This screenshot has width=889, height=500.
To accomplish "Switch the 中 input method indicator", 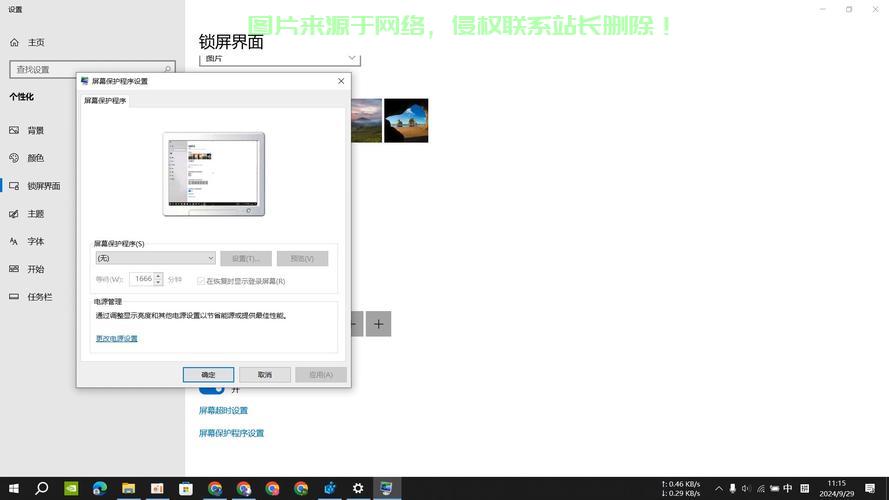I will (x=788, y=488).
